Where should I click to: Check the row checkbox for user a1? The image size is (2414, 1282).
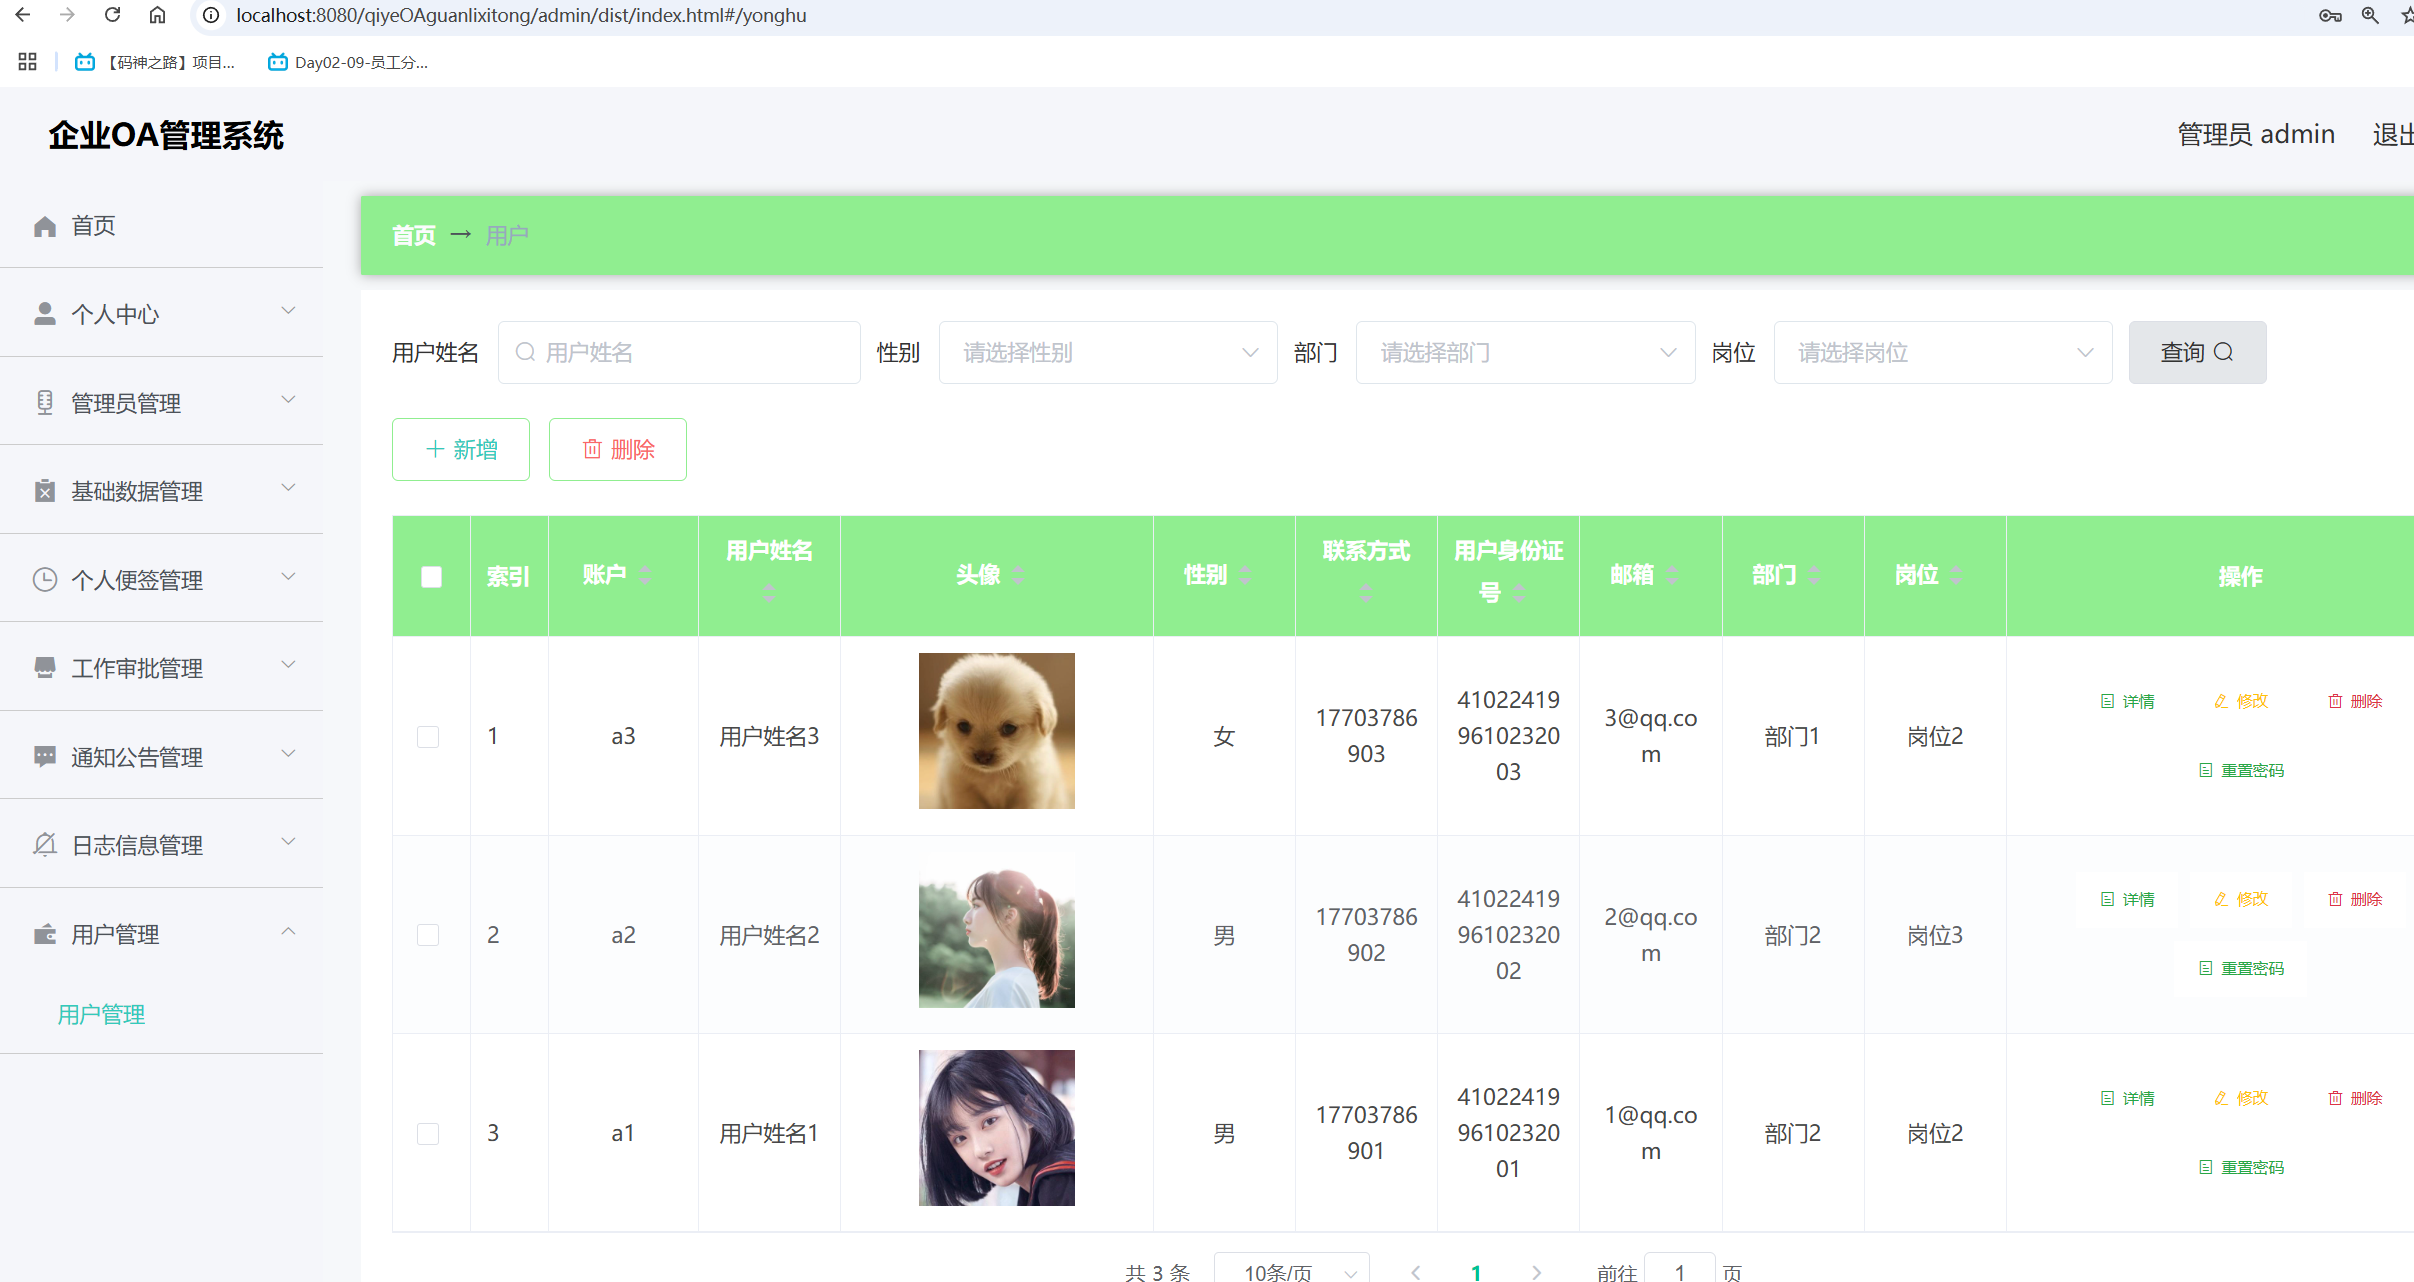[x=428, y=1133]
